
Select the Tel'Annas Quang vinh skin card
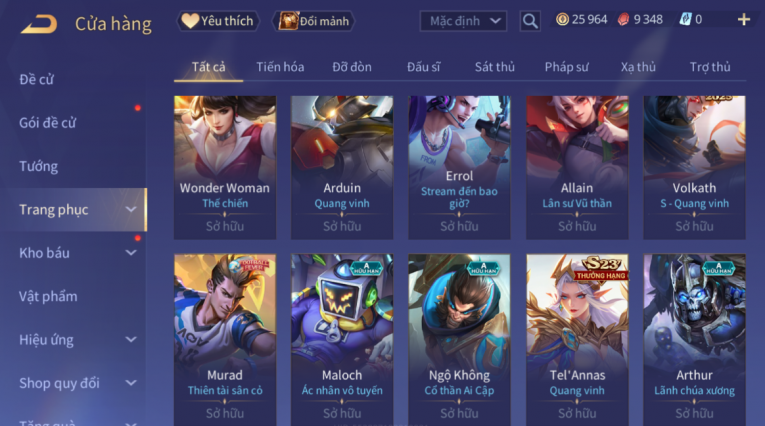(x=577, y=340)
